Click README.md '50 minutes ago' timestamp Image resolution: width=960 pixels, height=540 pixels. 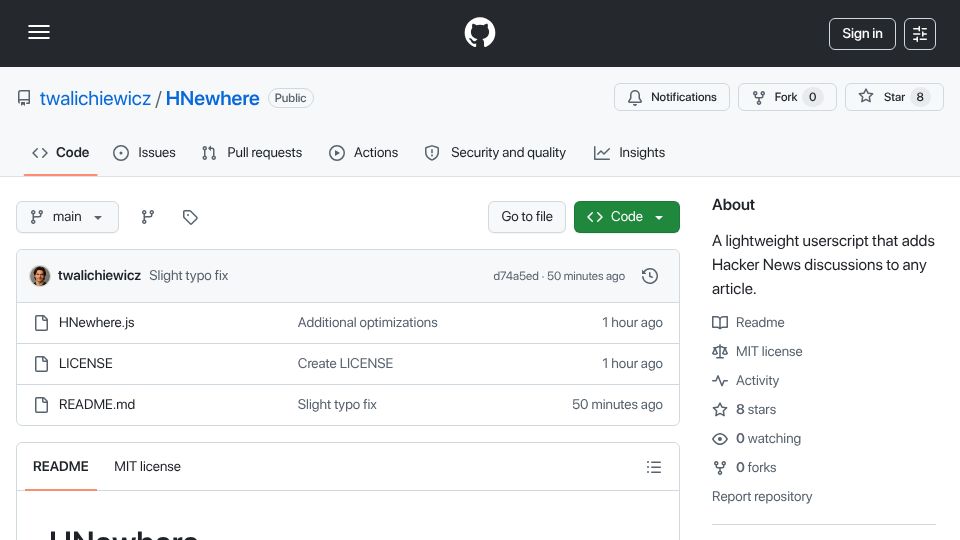(617, 405)
